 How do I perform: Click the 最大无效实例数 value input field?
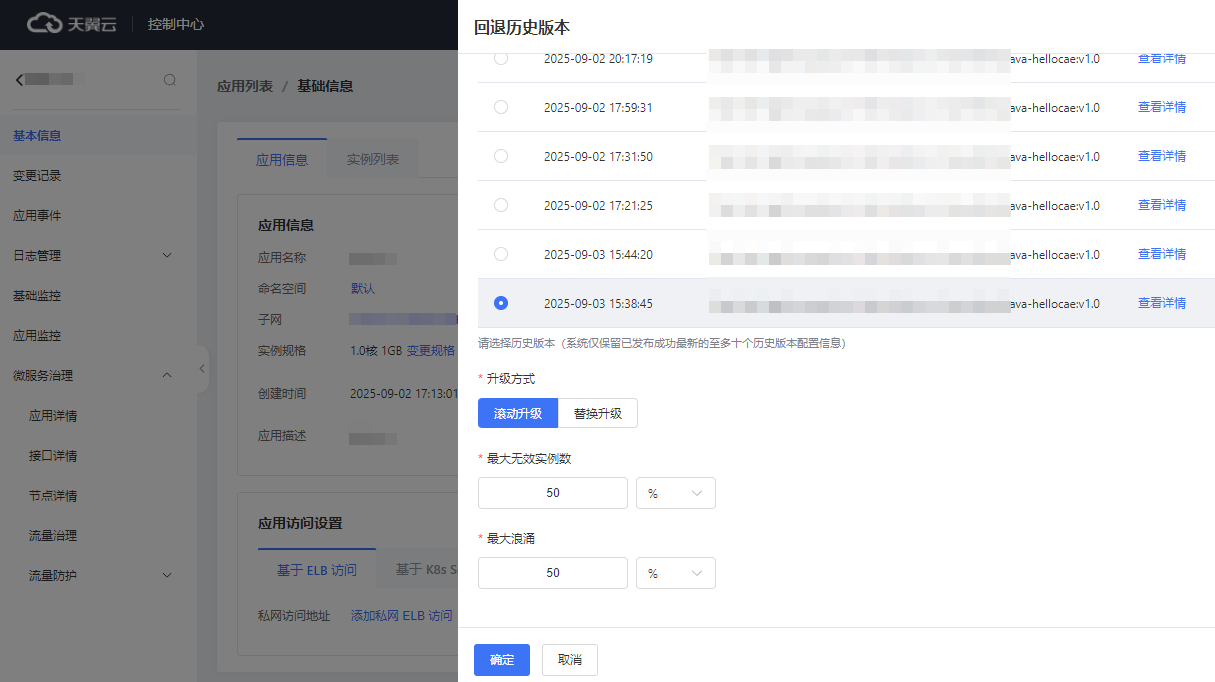pyautogui.click(x=553, y=493)
